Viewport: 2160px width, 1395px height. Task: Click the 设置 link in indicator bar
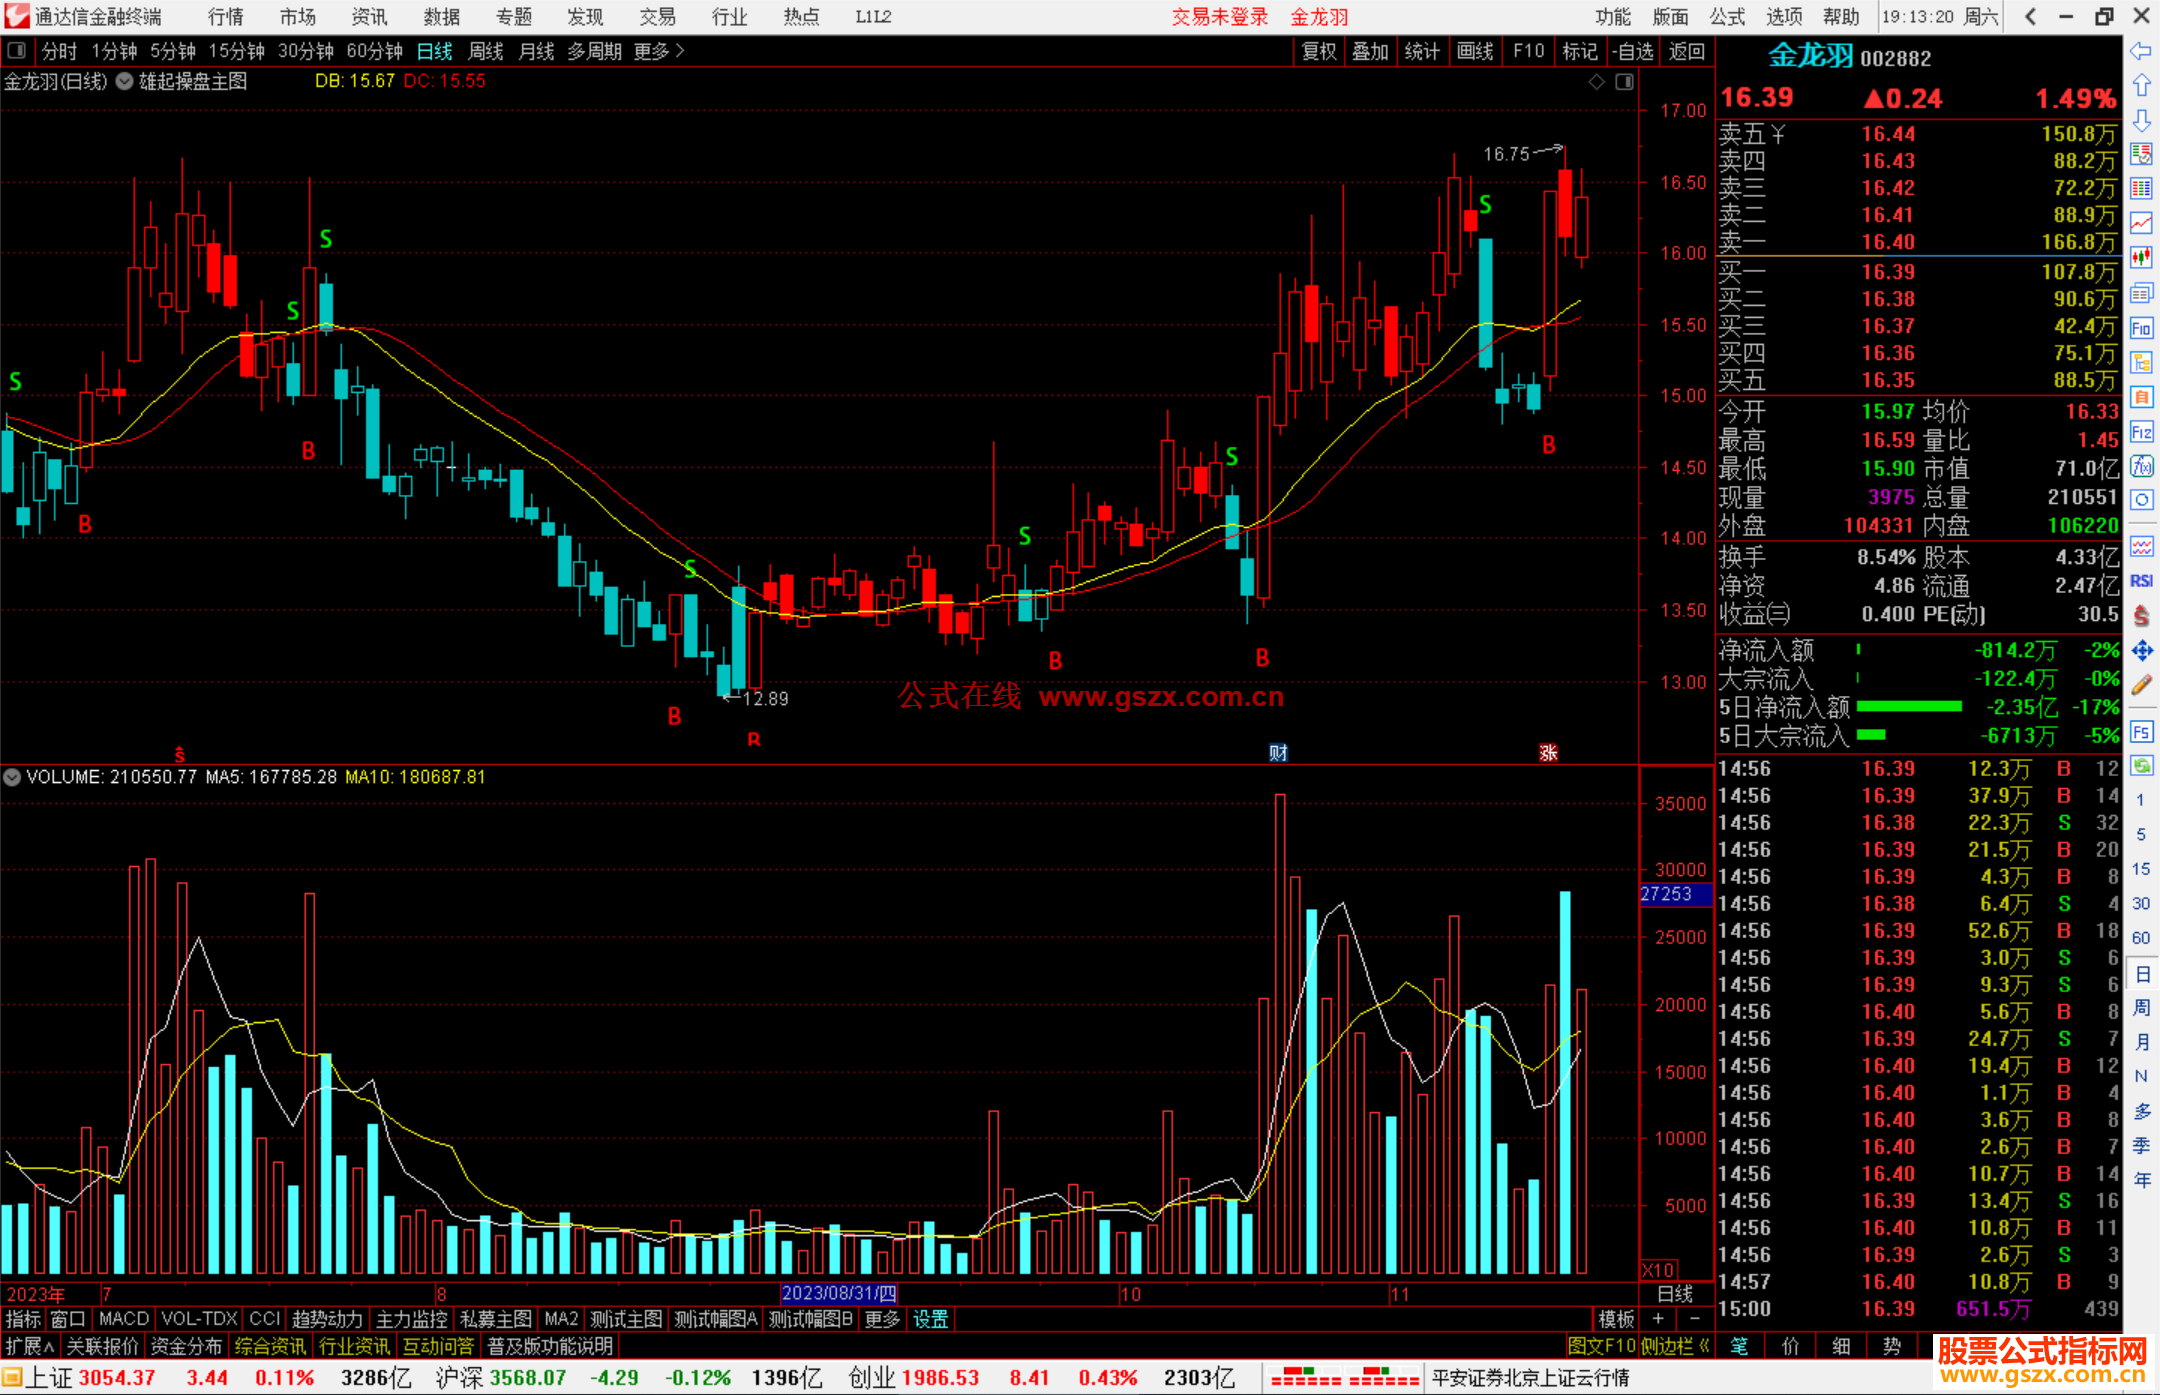point(930,1319)
